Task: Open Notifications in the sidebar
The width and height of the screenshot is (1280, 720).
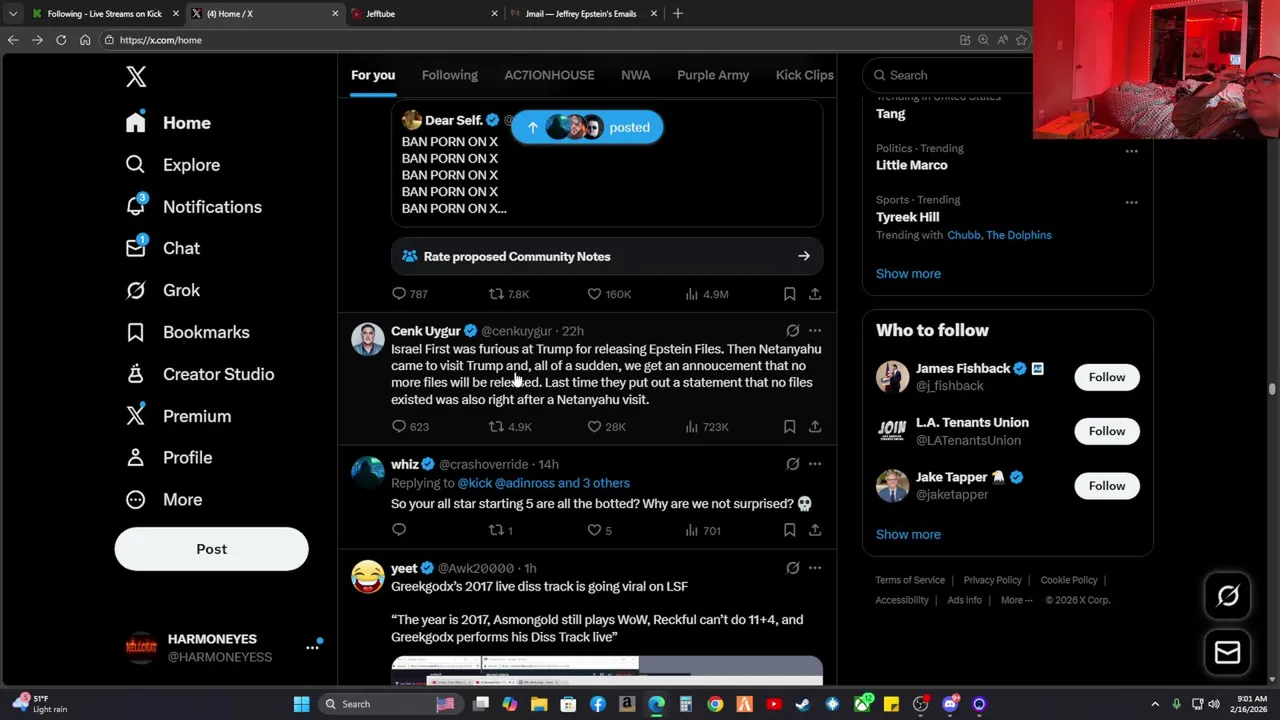Action: click(193, 207)
